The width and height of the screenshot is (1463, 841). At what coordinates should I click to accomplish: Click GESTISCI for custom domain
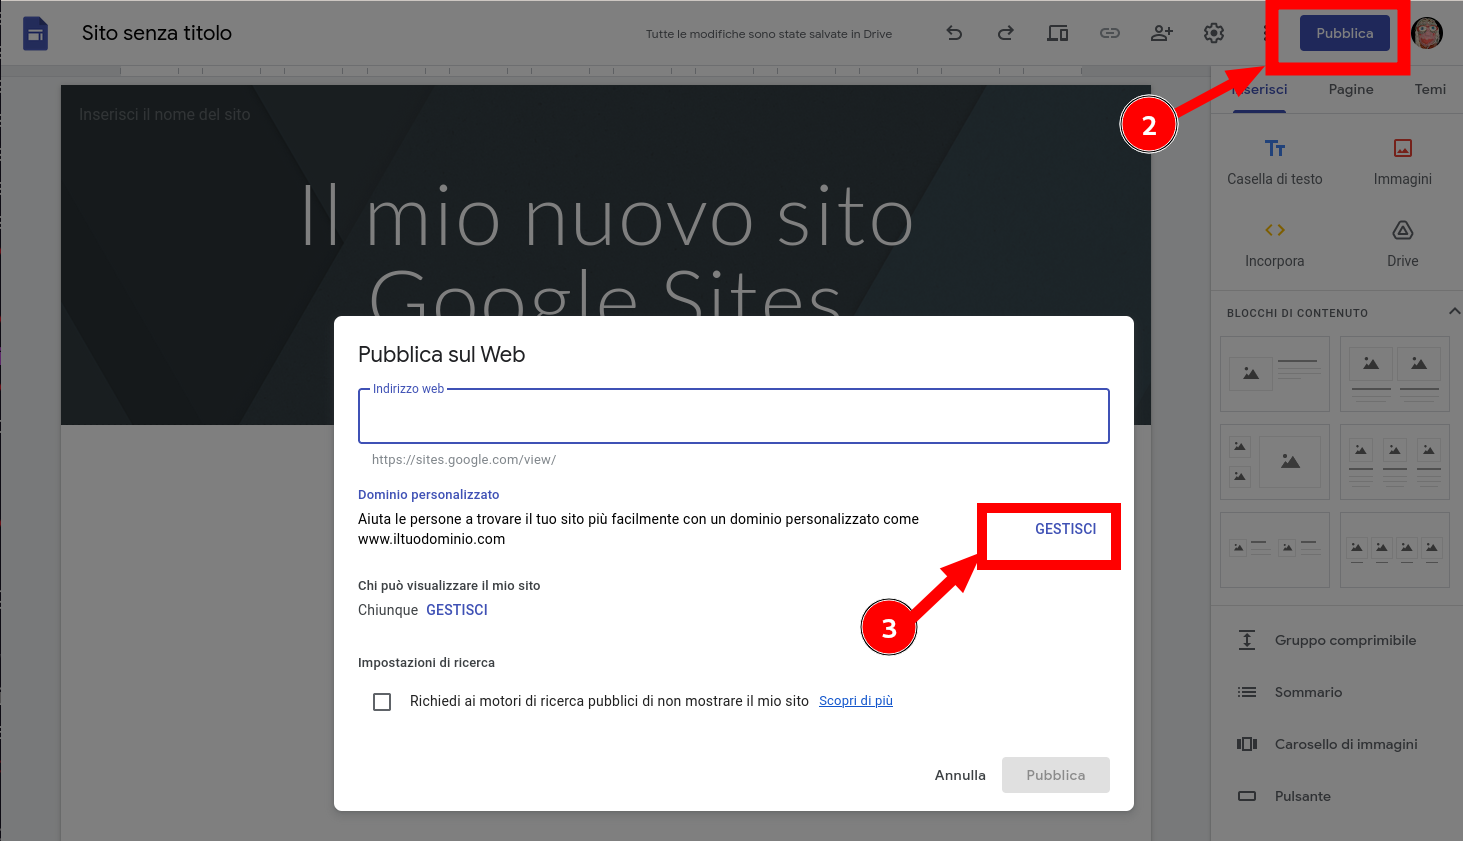(1066, 529)
